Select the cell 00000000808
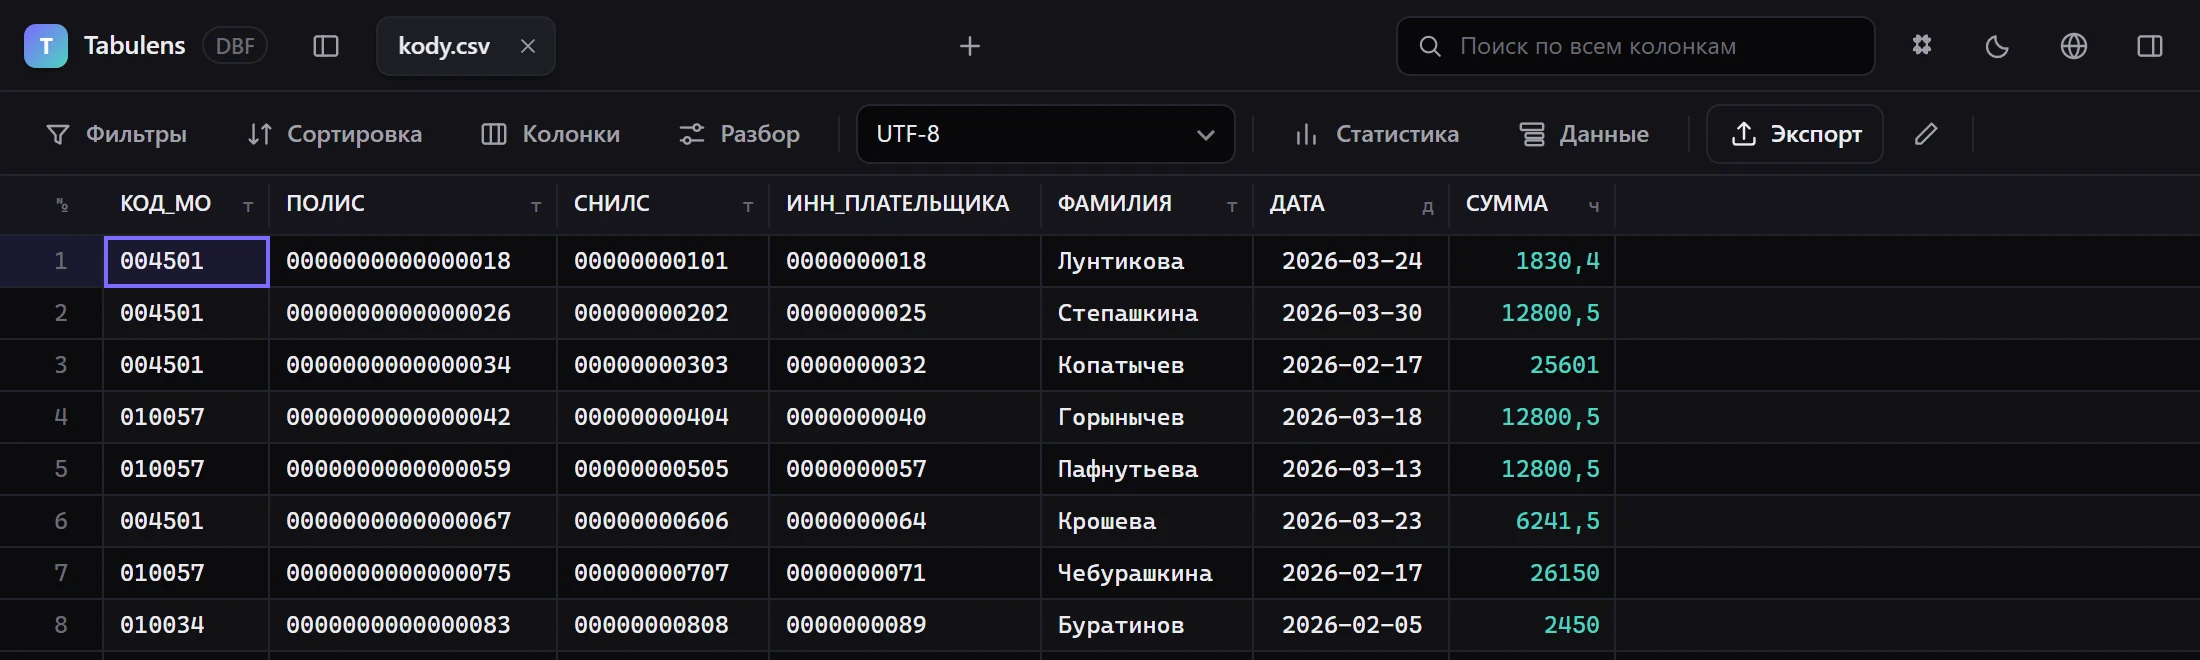Image resolution: width=2200 pixels, height=660 pixels. point(663,626)
